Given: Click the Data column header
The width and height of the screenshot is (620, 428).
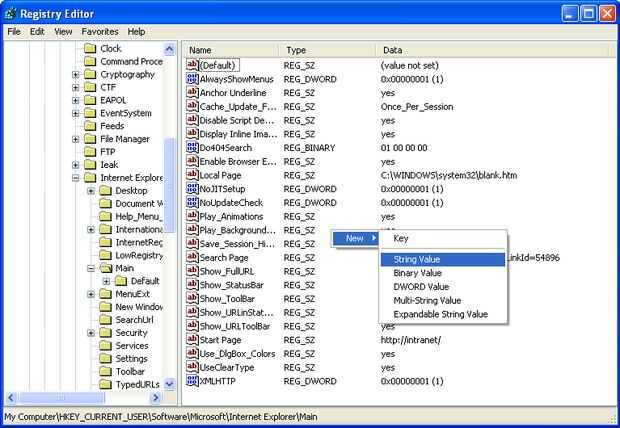Looking at the screenshot, I should 490,50.
